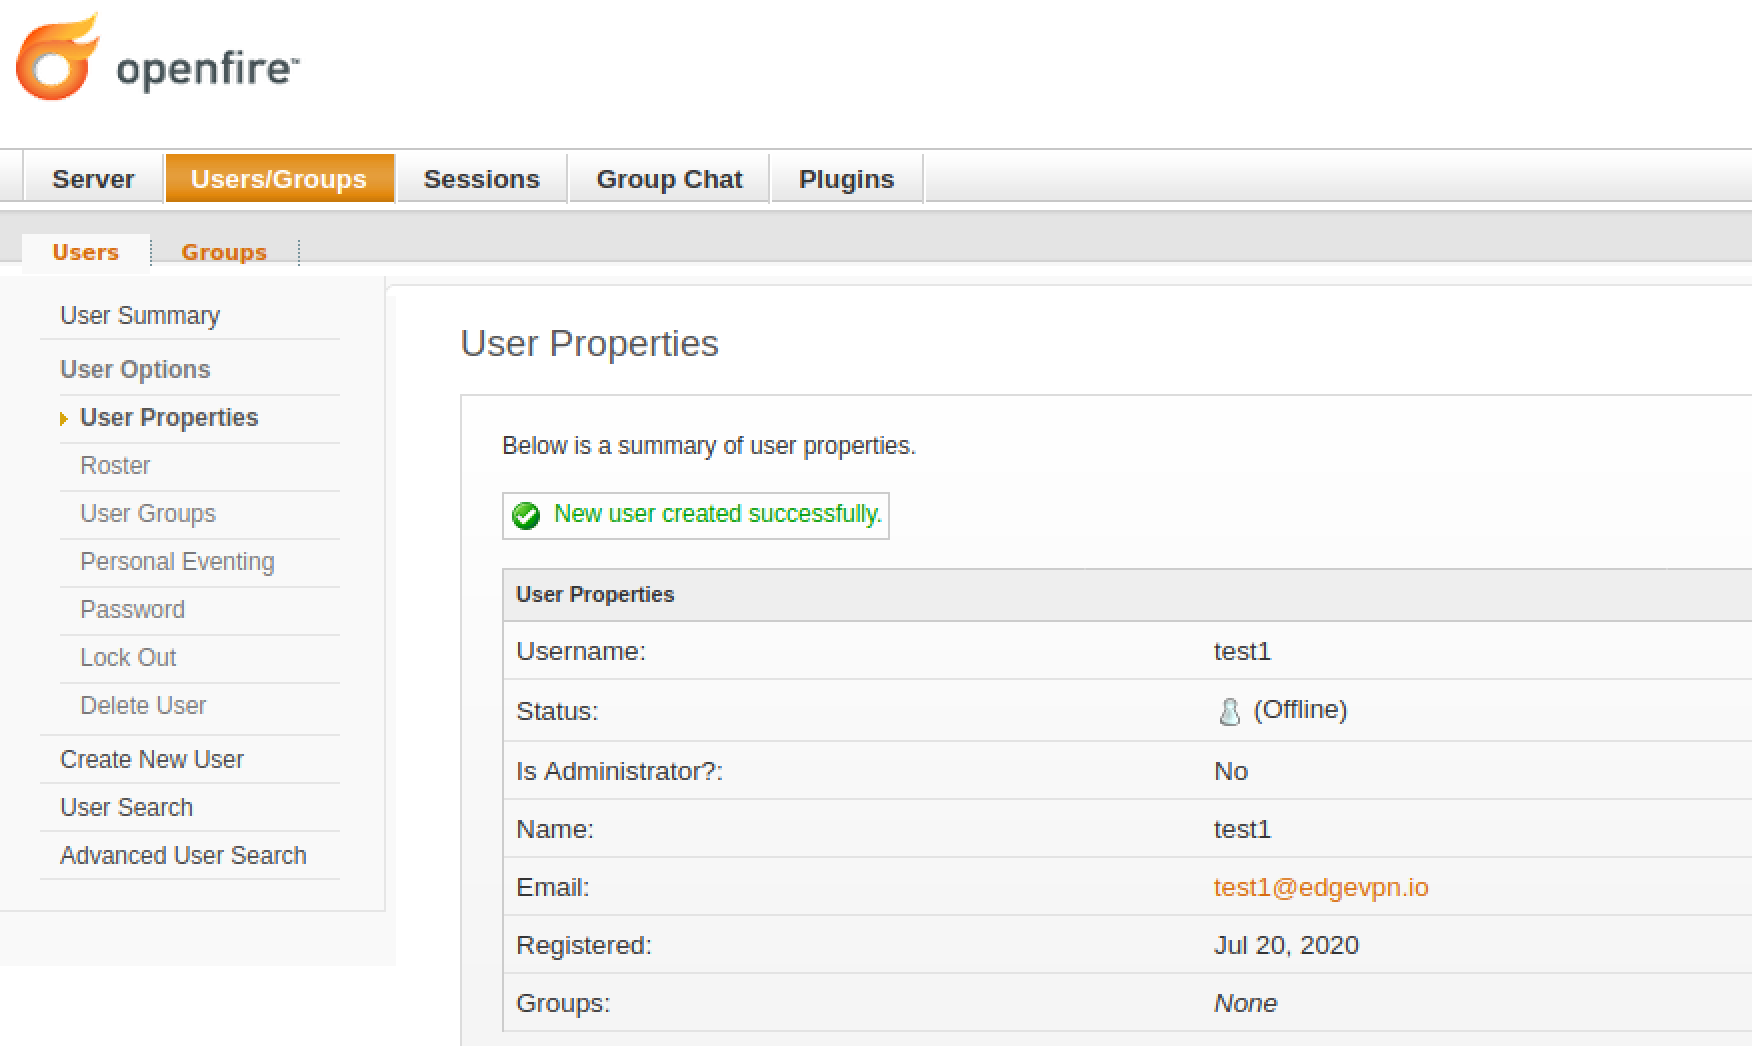Open User Summary in sidebar
Viewport: 1752px width, 1046px height.
(140, 315)
